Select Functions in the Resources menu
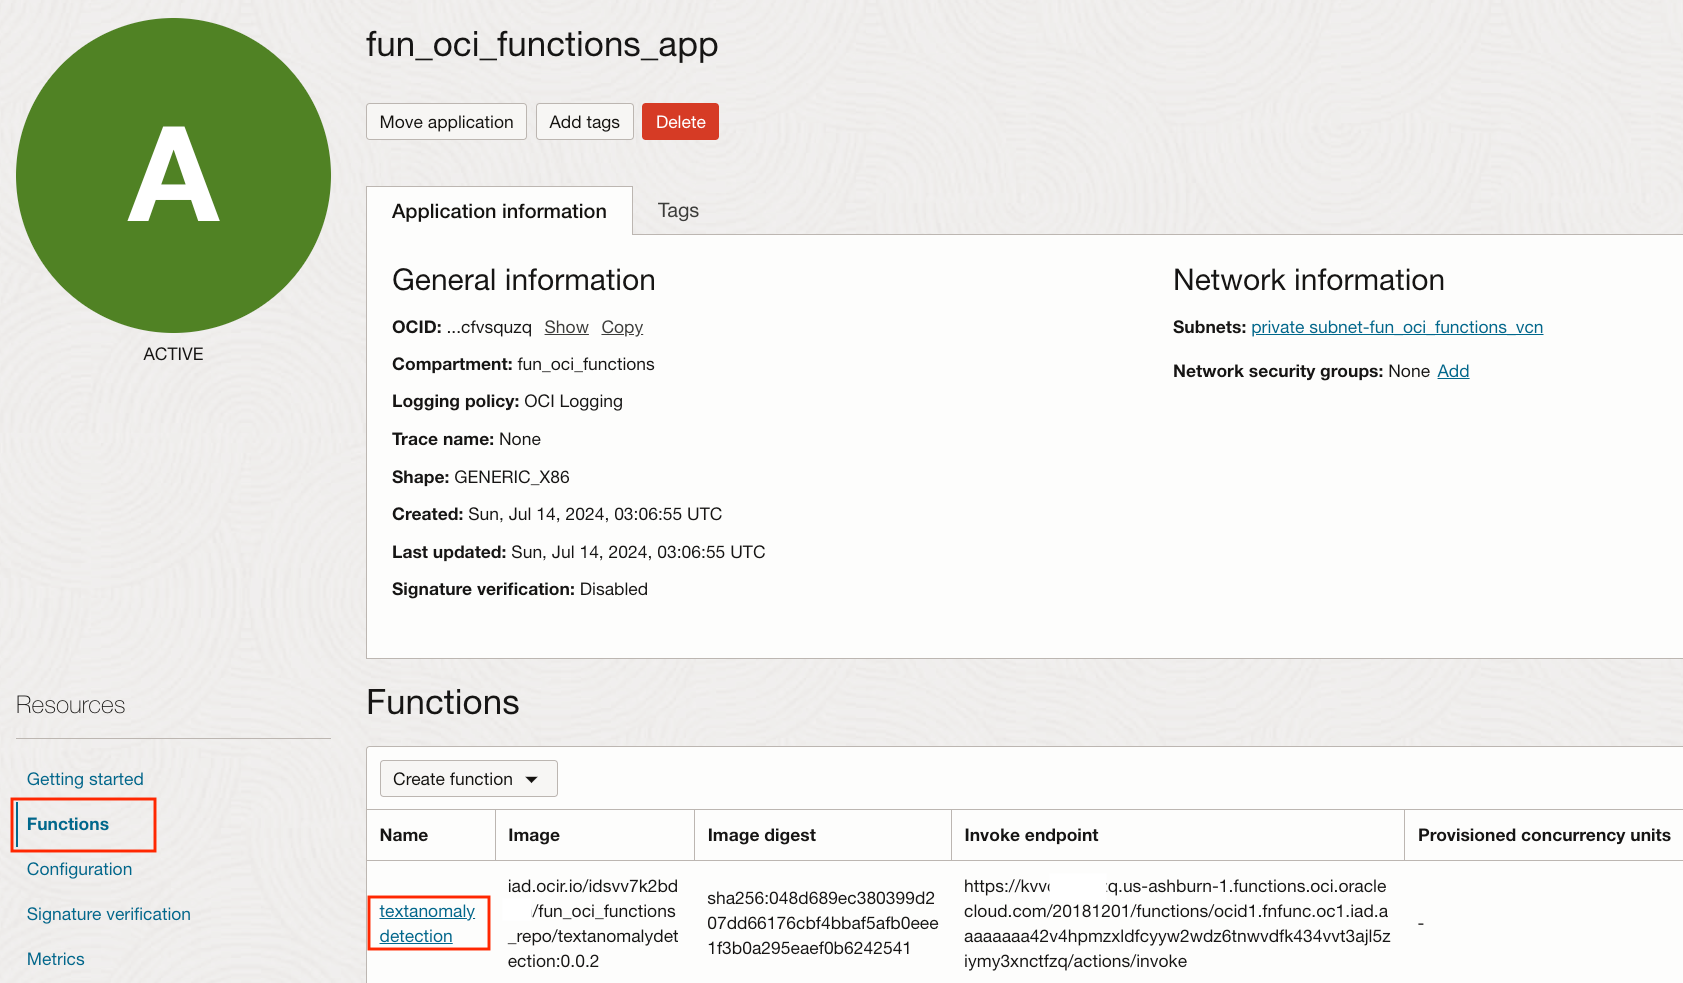Screen dimensions: 1683x983 coord(68,824)
